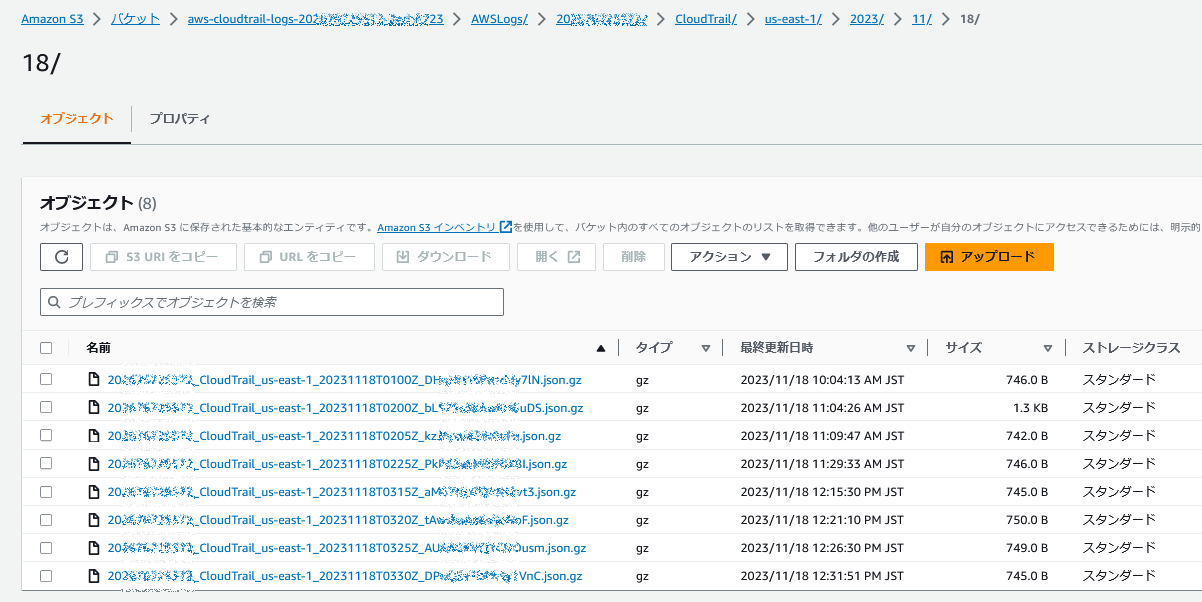Select checkbox for T0205Z log file
The width and height of the screenshot is (1202, 602).
[x=46, y=436]
